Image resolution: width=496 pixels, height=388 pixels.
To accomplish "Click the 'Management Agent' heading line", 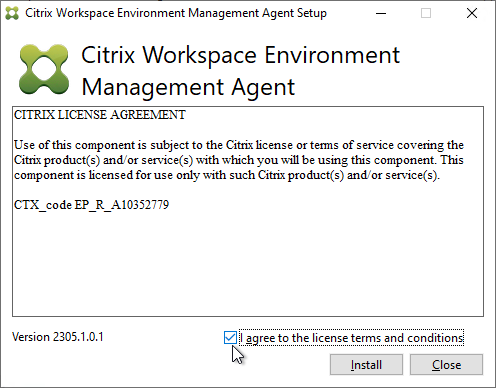I will tap(188, 87).
